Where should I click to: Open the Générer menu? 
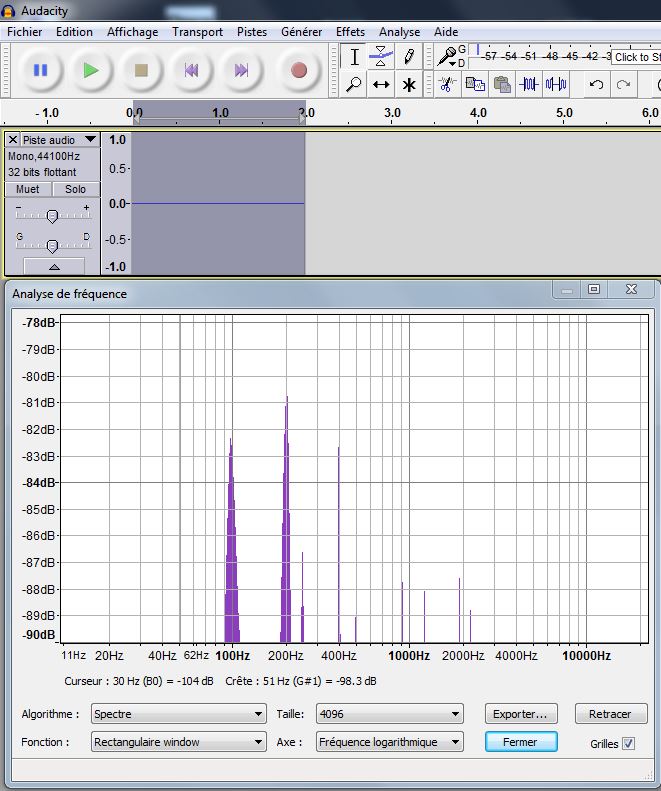[x=301, y=32]
